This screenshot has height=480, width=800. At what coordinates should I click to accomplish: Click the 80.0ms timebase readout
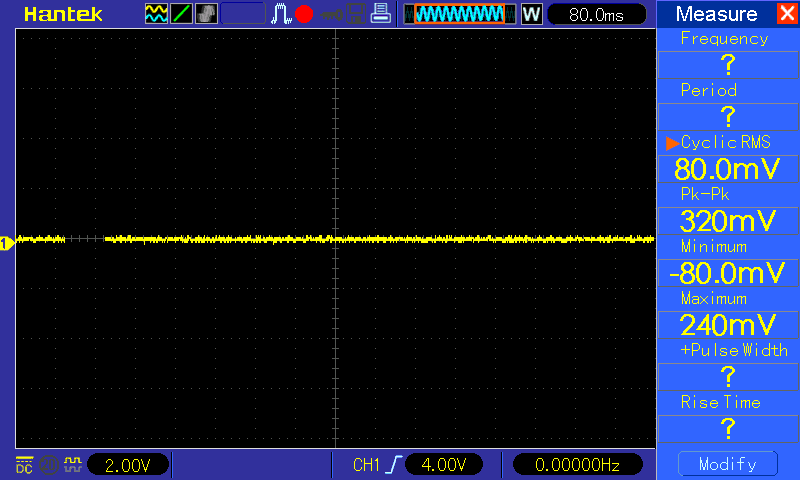point(596,14)
